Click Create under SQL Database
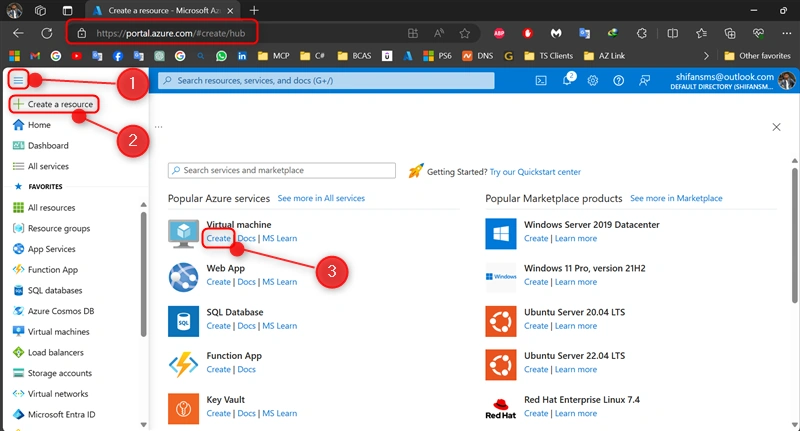Image resolution: width=800 pixels, height=431 pixels. (218, 326)
